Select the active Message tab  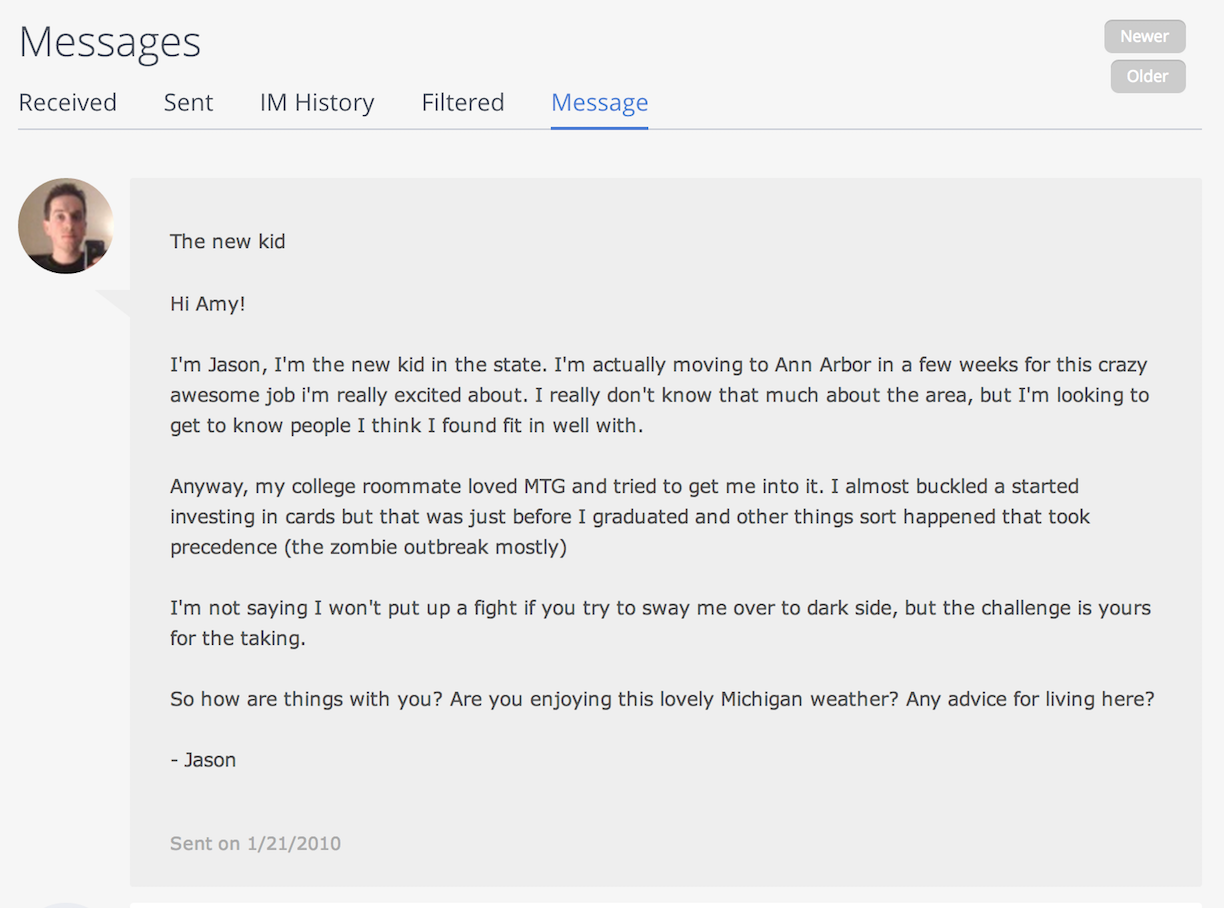tap(599, 103)
